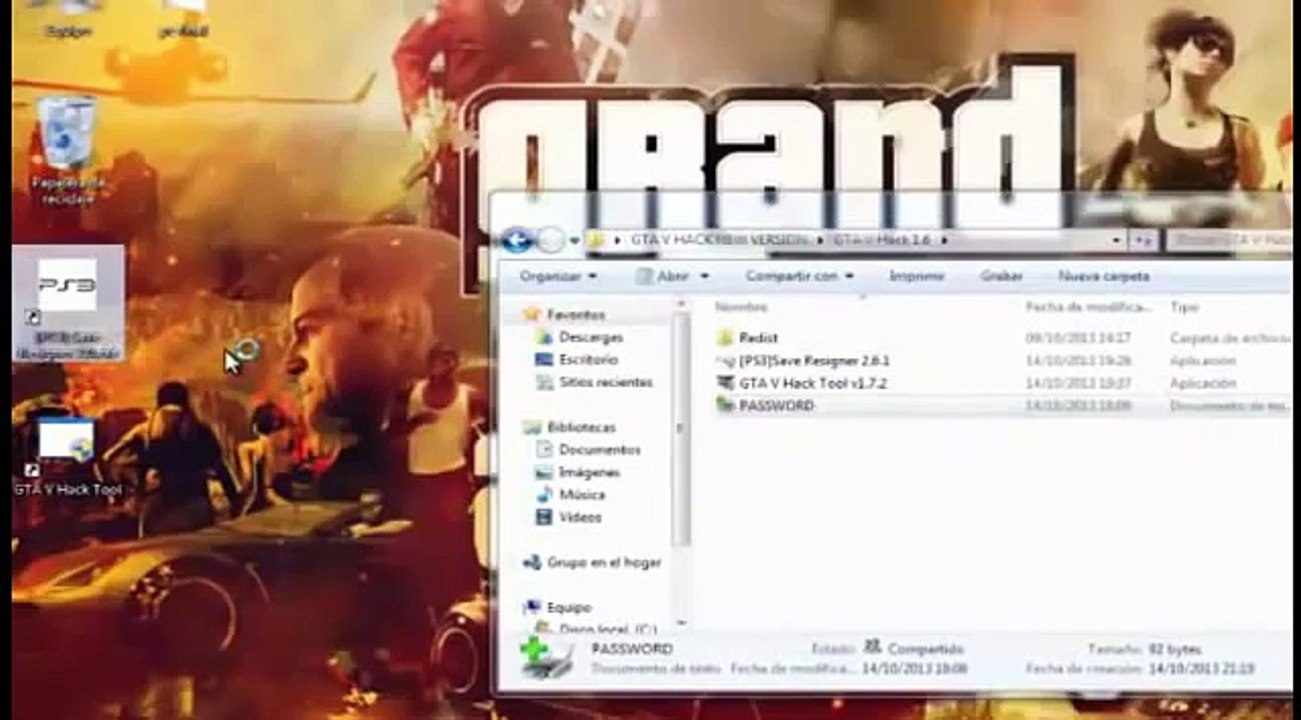Sort by the Nombre column header
The height and width of the screenshot is (720, 1301).
[x=741, y=307]
